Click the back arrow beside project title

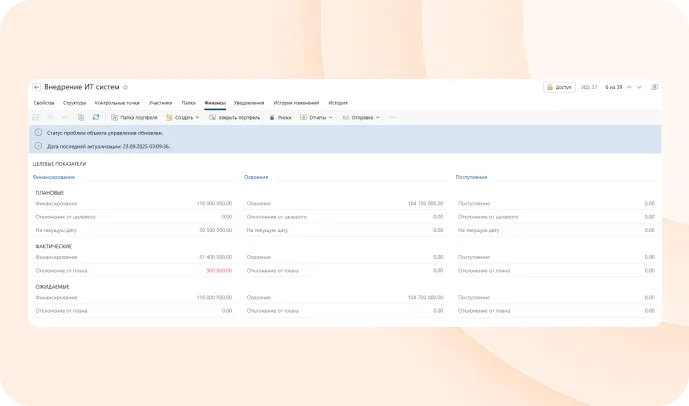point(37,88)
